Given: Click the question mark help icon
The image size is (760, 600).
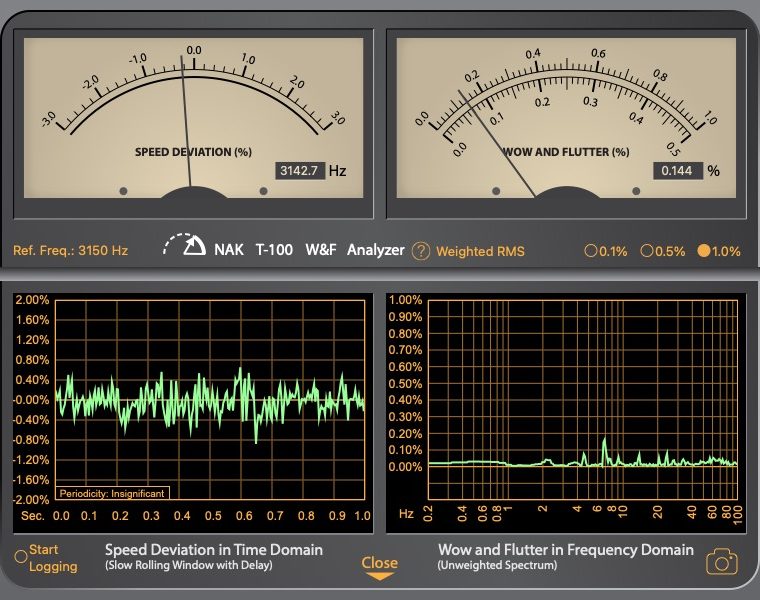Looking at the screenshot, I should [x=421, y=251].
